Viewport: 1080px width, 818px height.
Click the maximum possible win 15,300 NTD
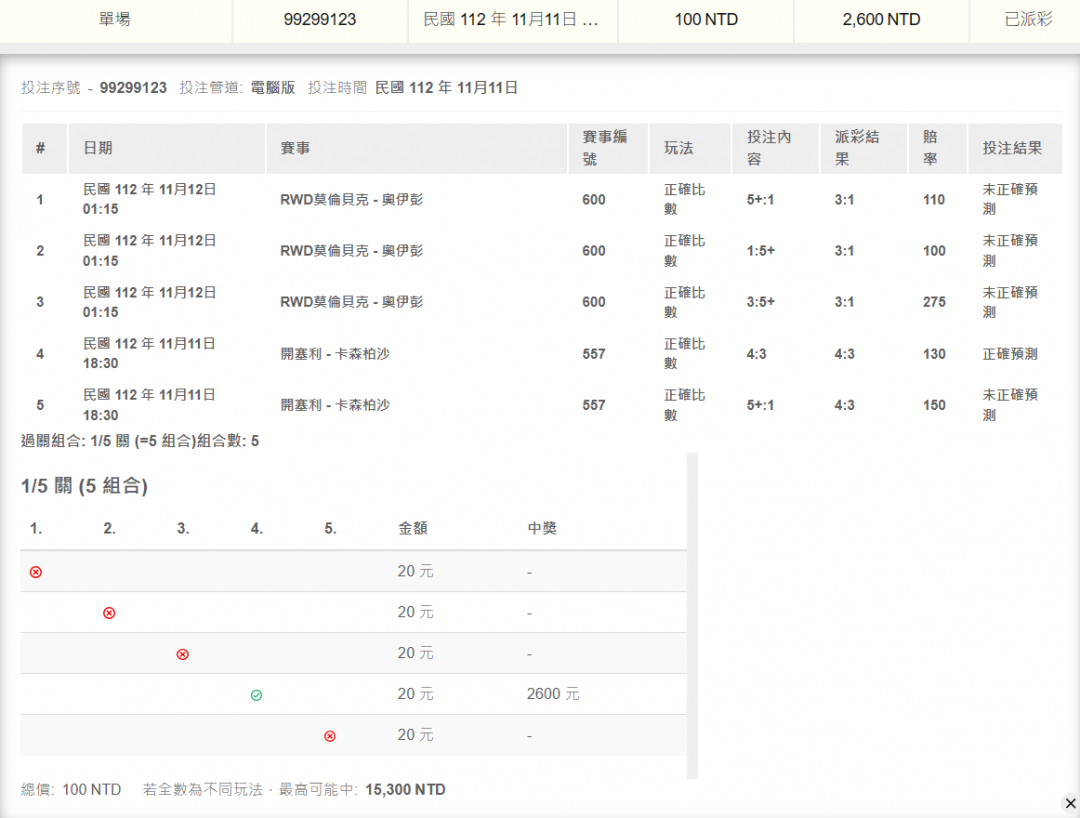coord(405,790)
